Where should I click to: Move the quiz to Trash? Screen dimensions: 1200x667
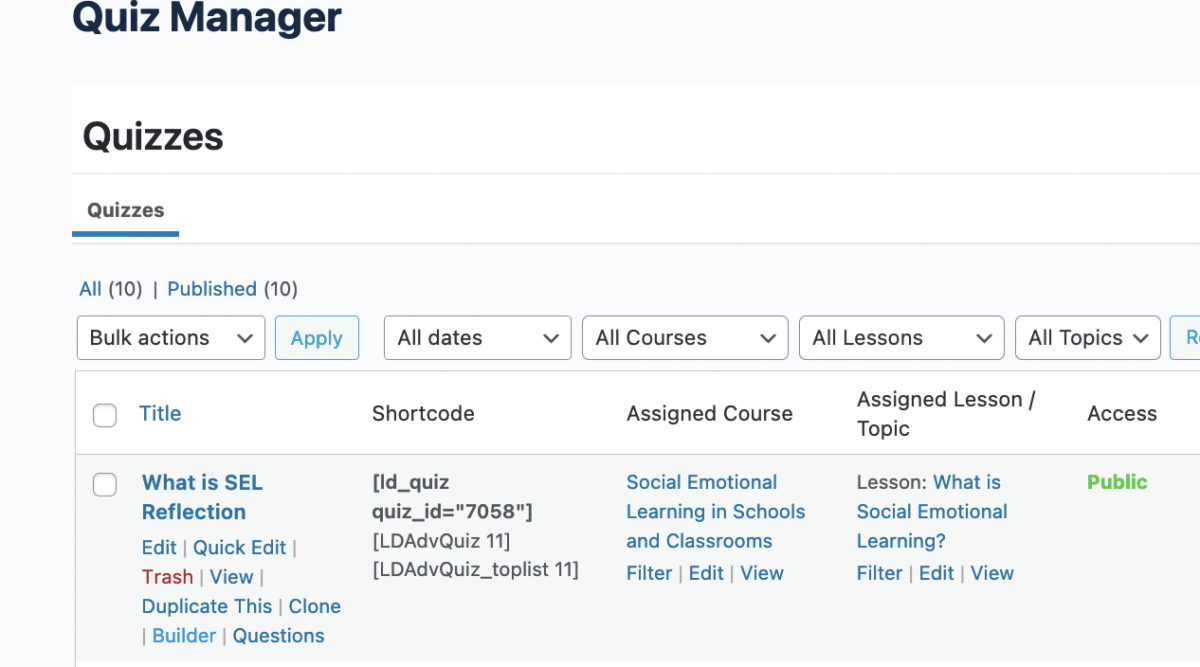pyautogui.click(x=167, y=577)
